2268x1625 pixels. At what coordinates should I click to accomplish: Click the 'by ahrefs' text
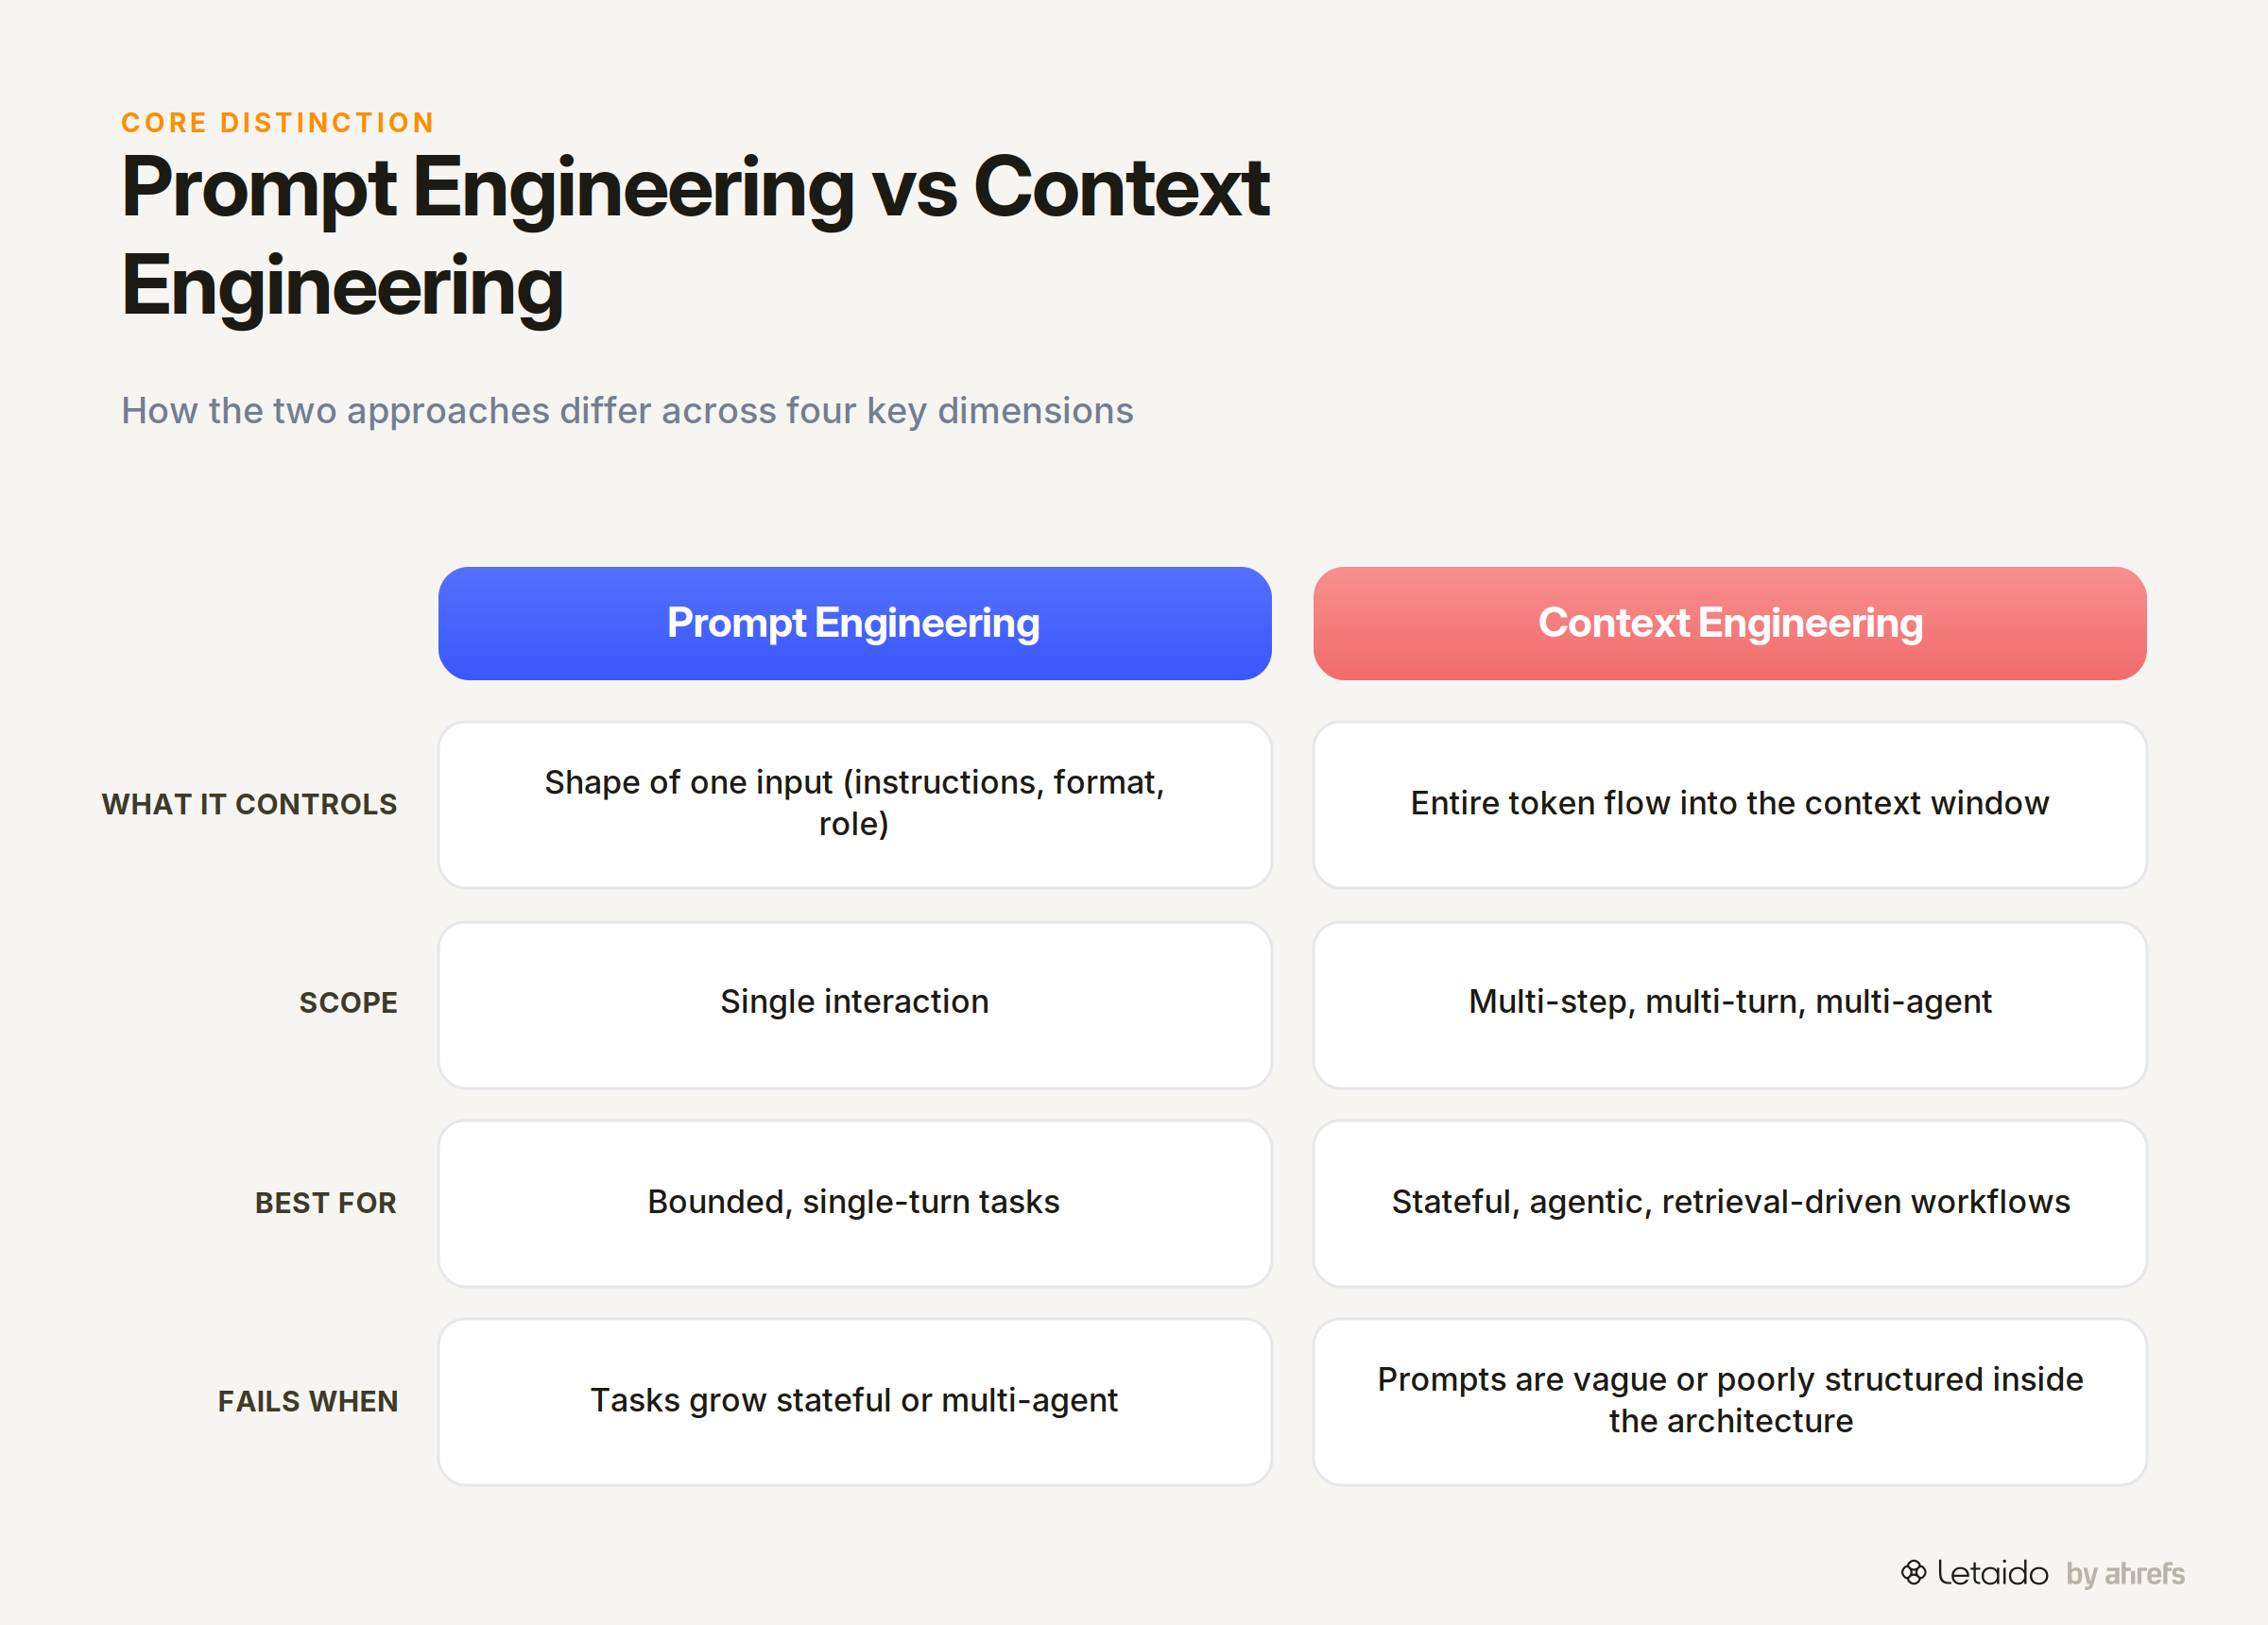(x=2125, y=1573)
